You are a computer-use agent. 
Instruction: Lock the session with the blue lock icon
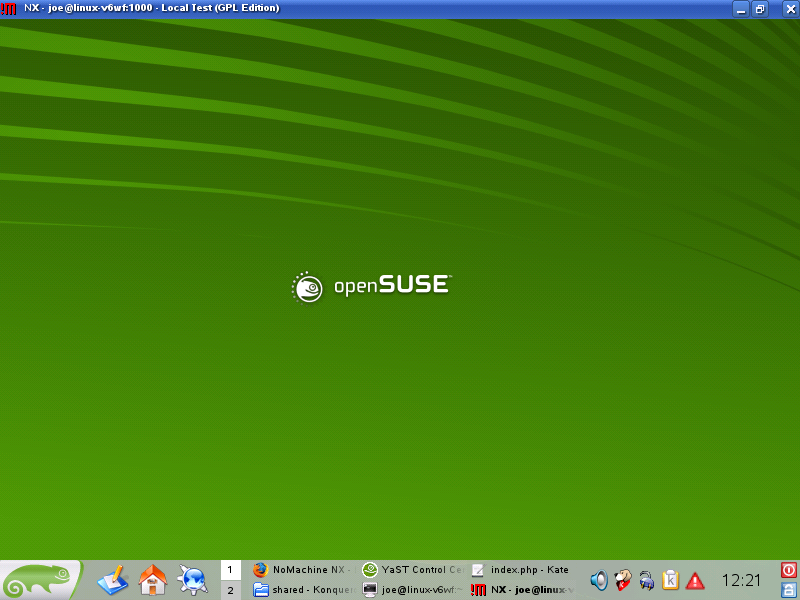point(789,590)
